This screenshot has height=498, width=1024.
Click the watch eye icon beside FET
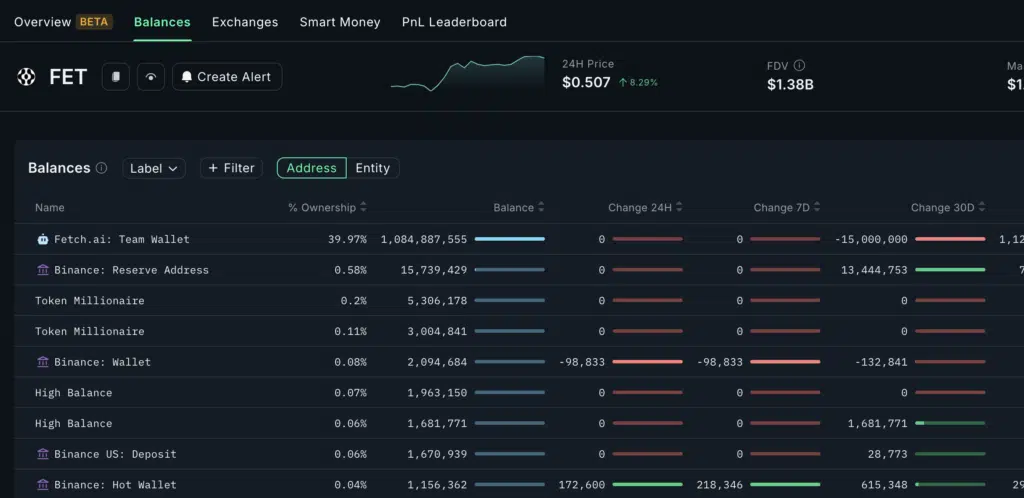point(151,77)
